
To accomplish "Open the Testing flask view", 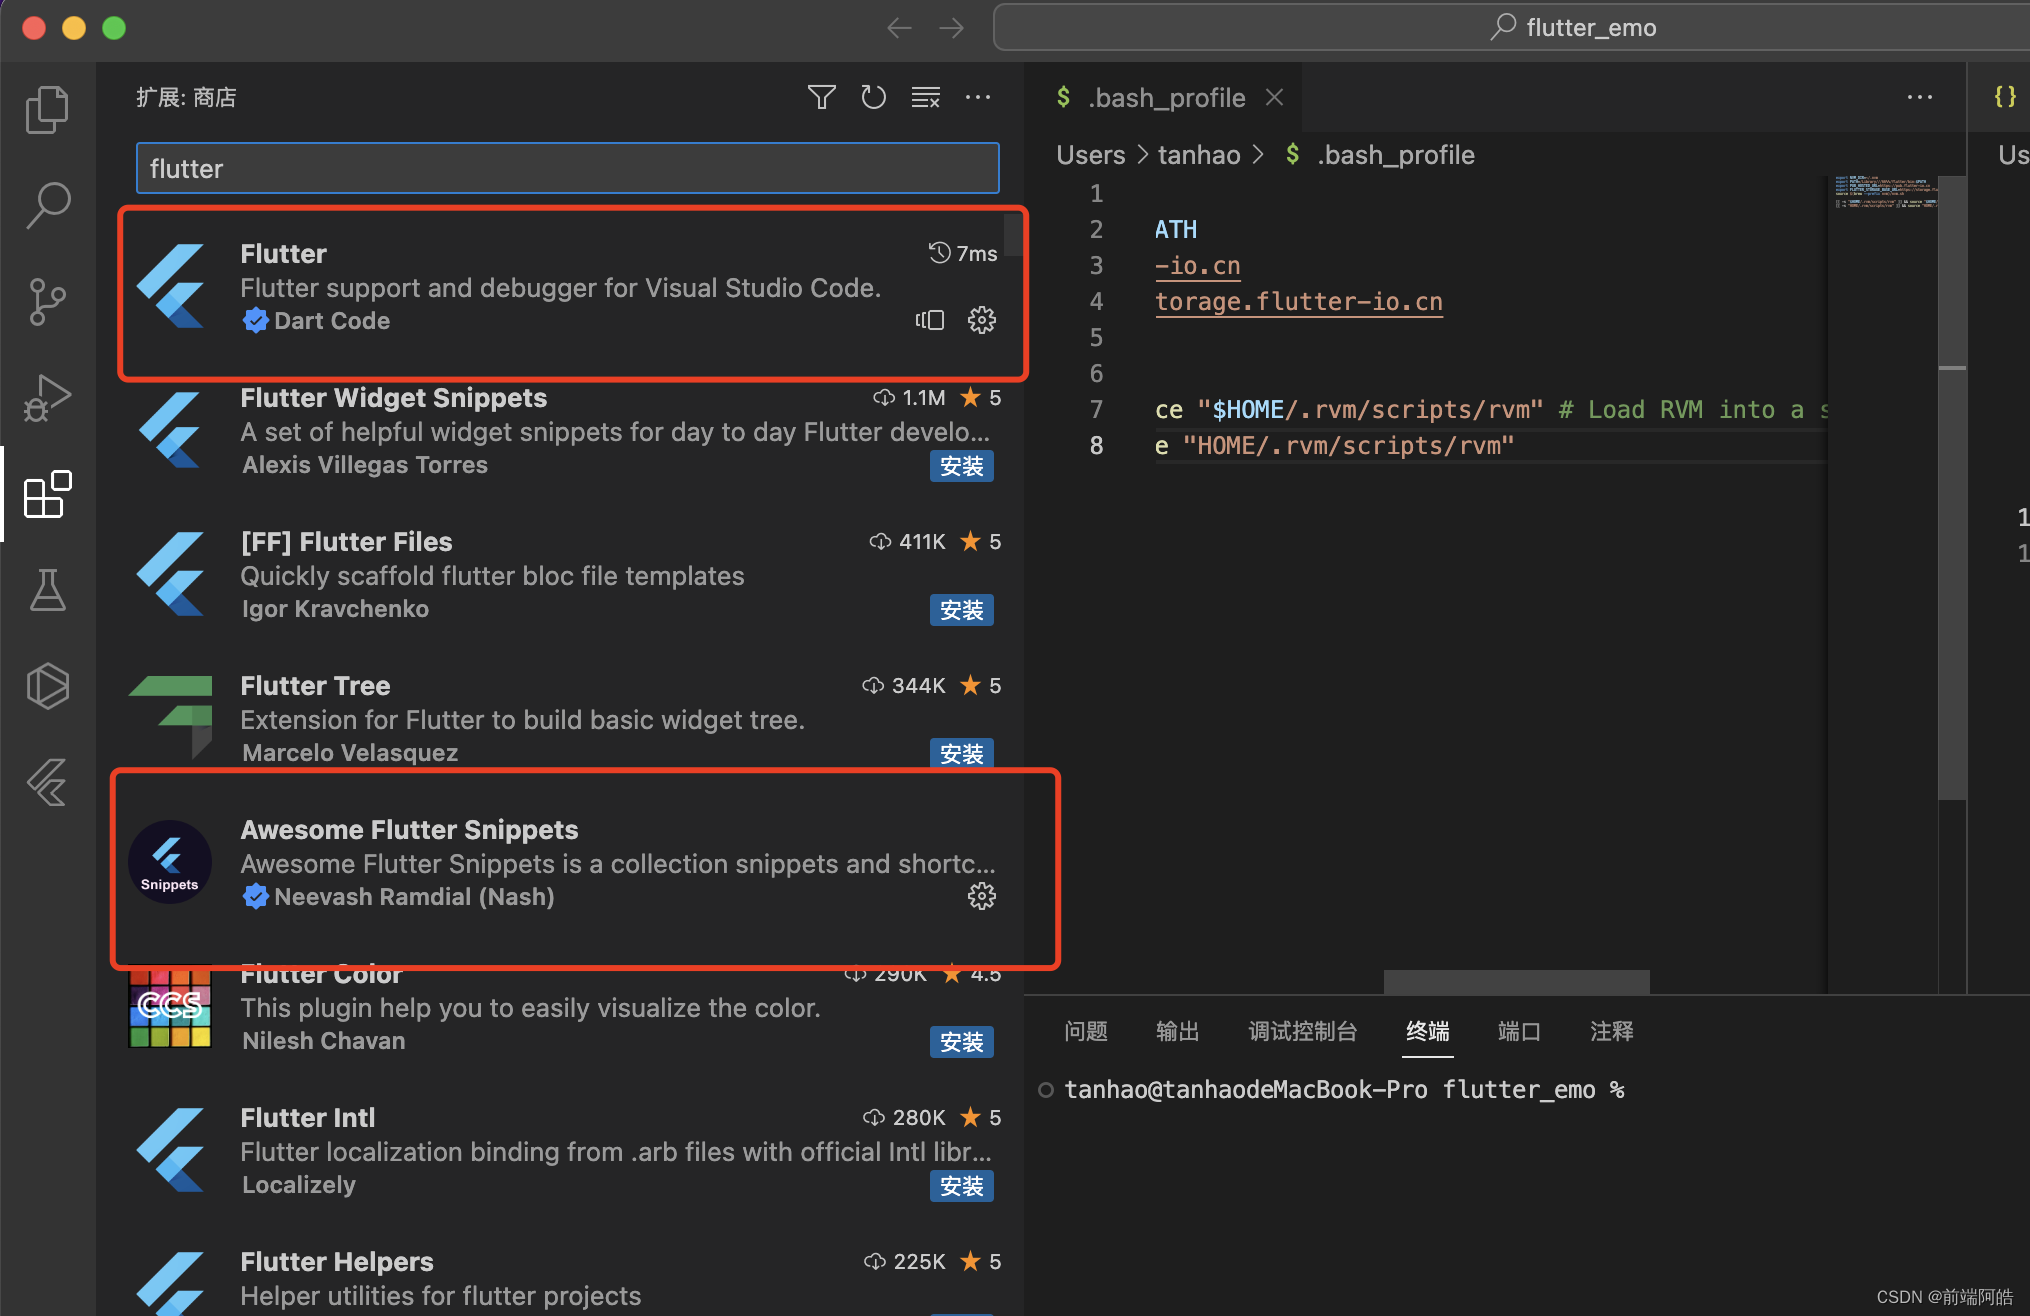I will coord(47,590).
